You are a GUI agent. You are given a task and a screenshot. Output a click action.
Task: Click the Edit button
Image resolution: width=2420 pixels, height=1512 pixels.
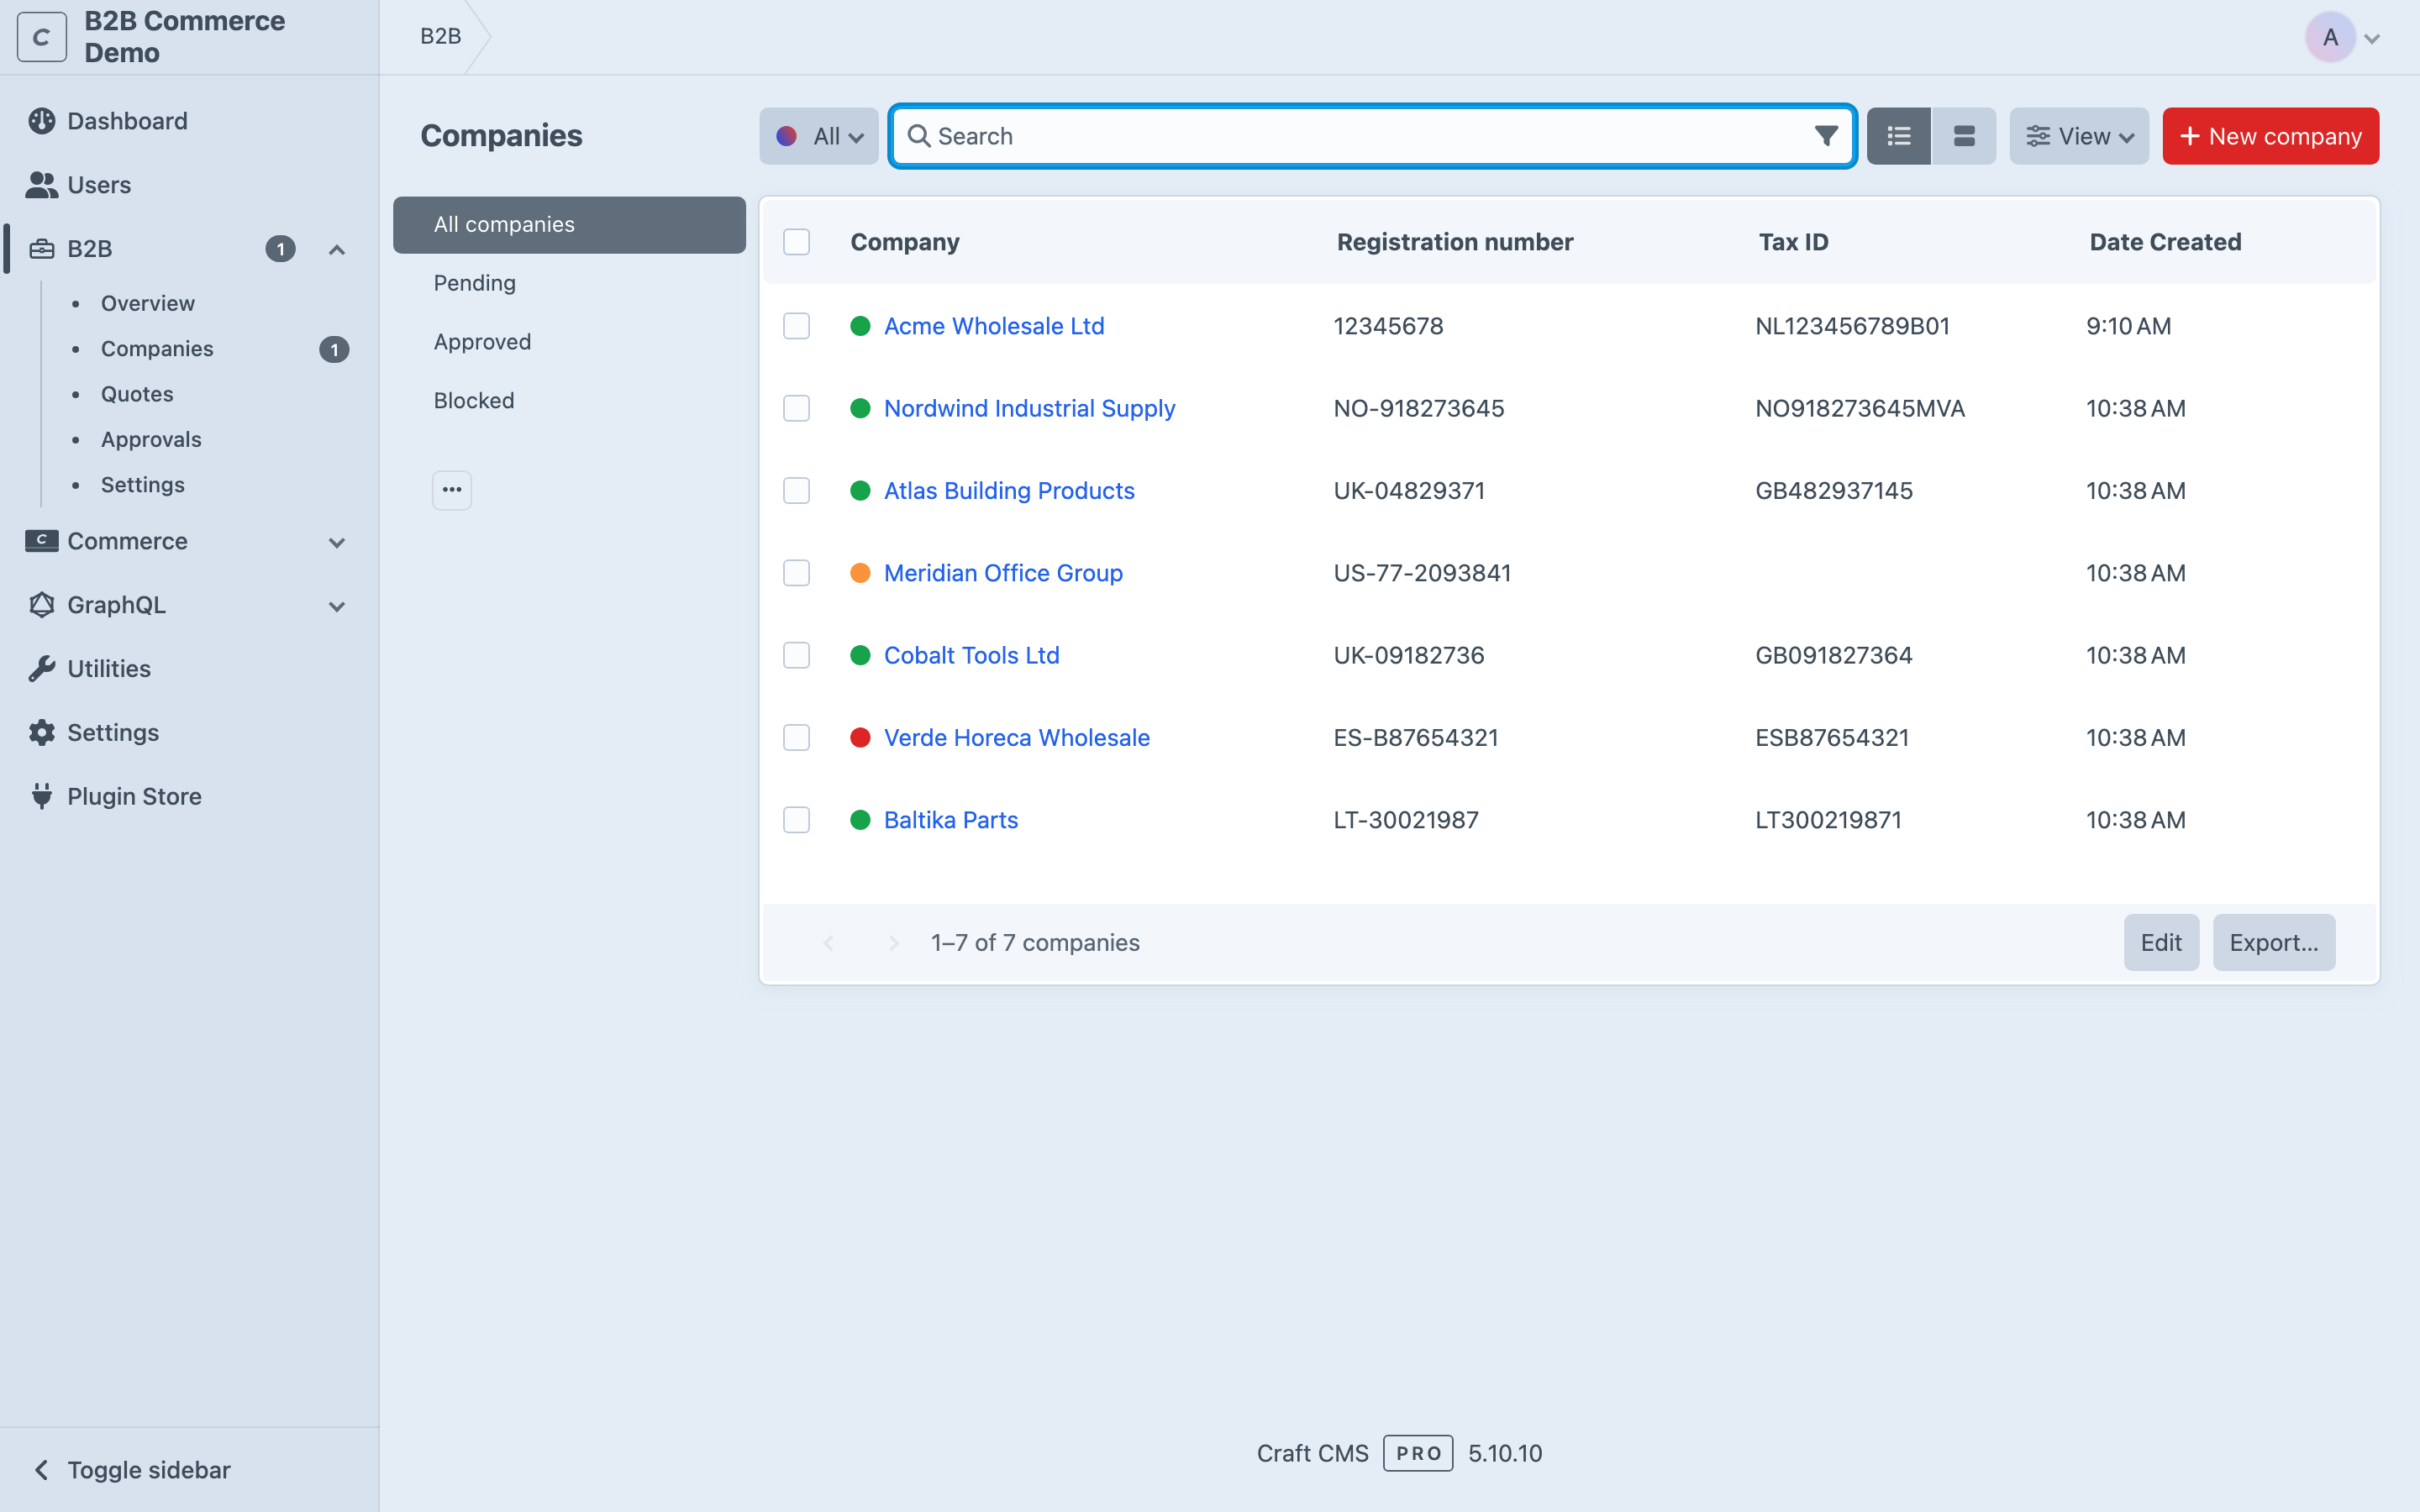(x=2161, y=943)
